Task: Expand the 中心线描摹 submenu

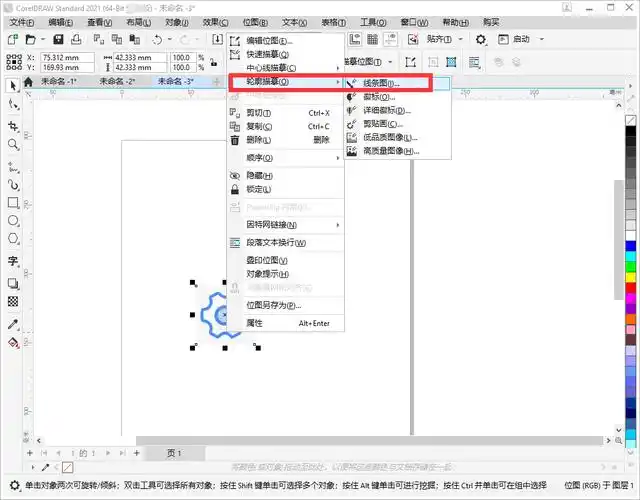Action: tap(286, 68)
